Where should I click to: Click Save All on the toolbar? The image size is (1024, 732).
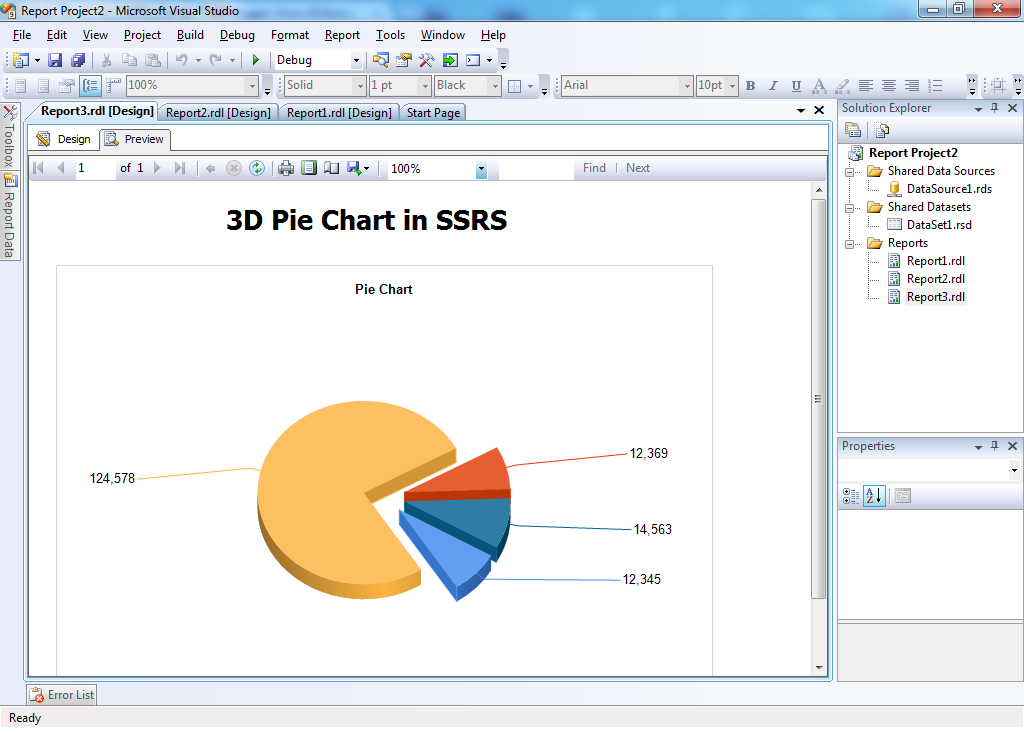(78, 60)
